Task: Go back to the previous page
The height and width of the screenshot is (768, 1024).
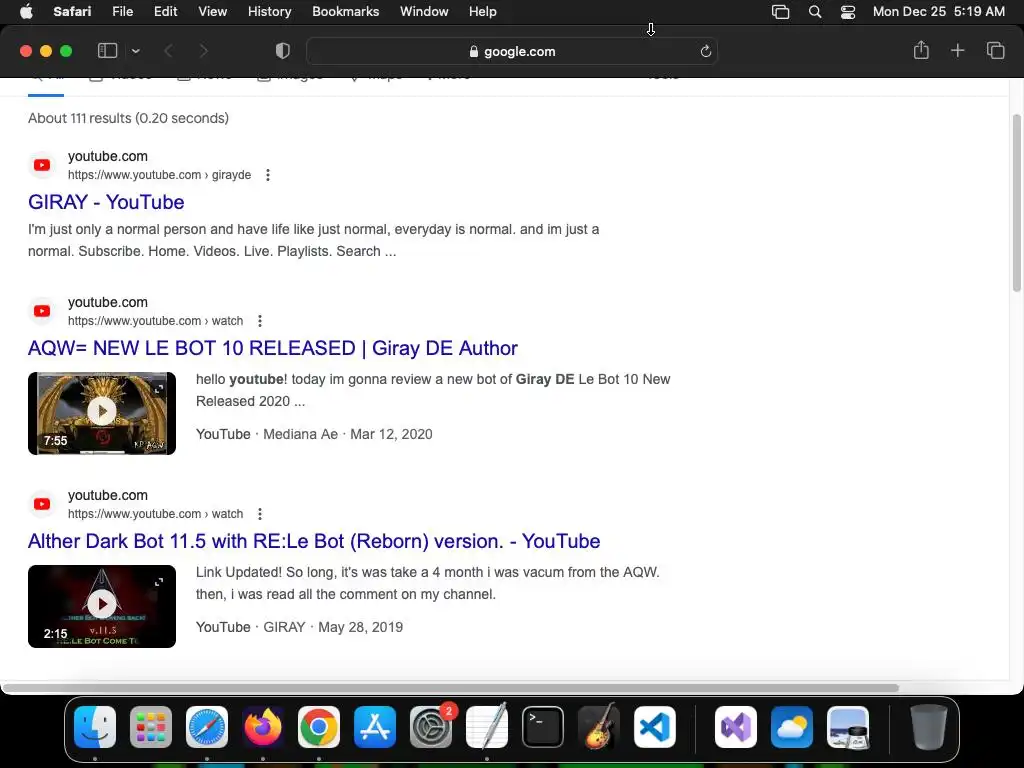Action: coord(168,51)
